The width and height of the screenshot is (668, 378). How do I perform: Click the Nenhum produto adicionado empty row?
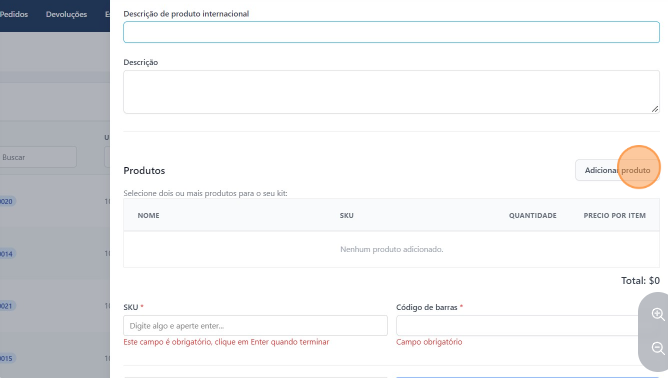click(391, 249)
